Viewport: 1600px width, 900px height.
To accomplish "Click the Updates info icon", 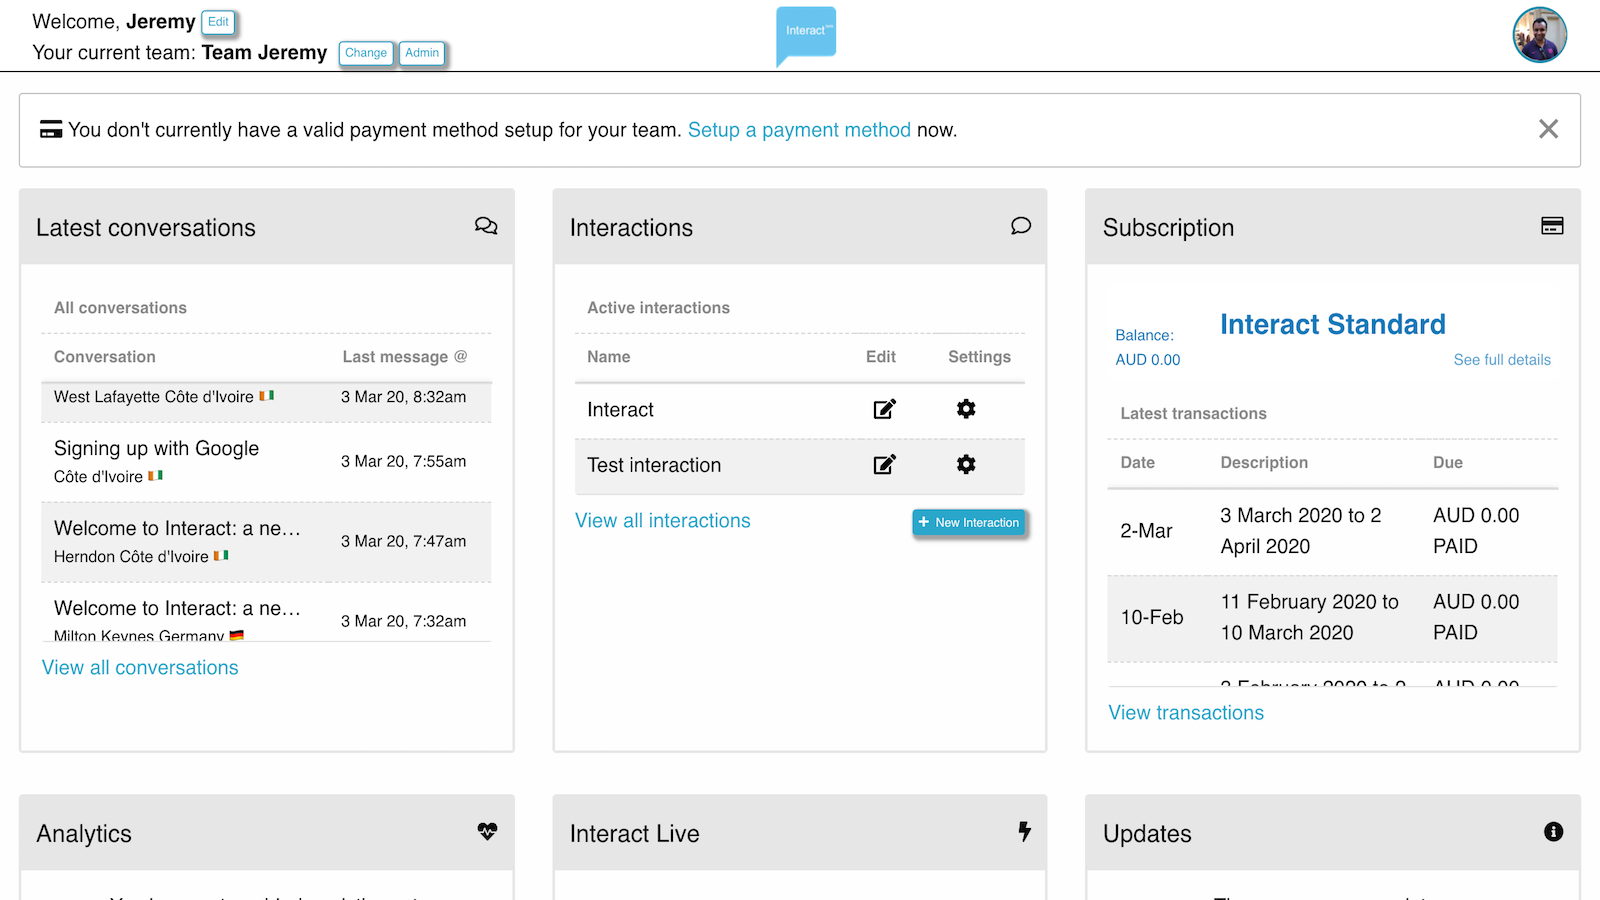I will point(1553,832).
